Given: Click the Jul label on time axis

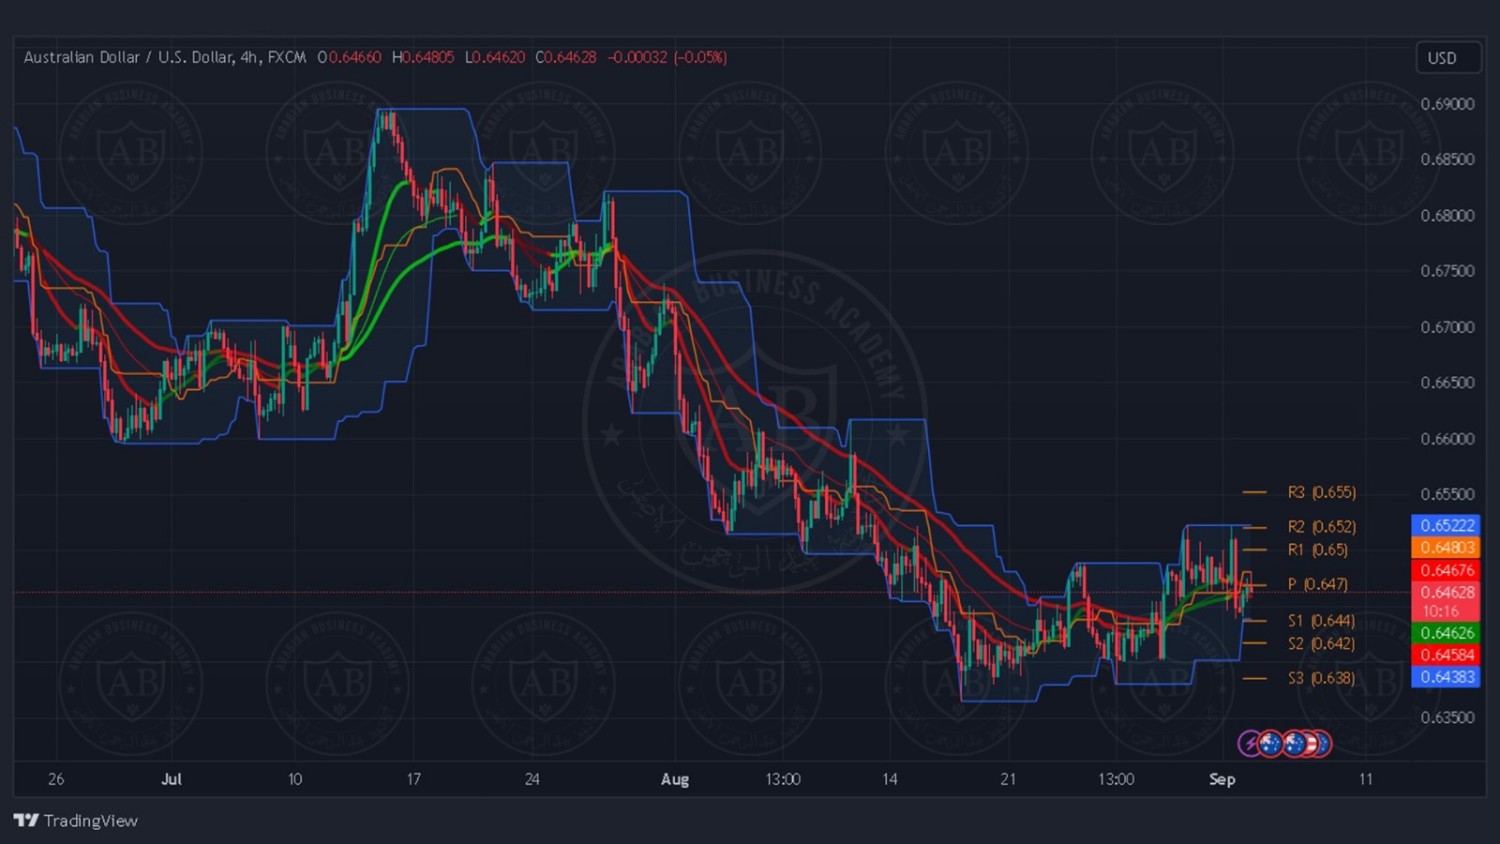Looking at the screenshot, I should tap(171, 779).
